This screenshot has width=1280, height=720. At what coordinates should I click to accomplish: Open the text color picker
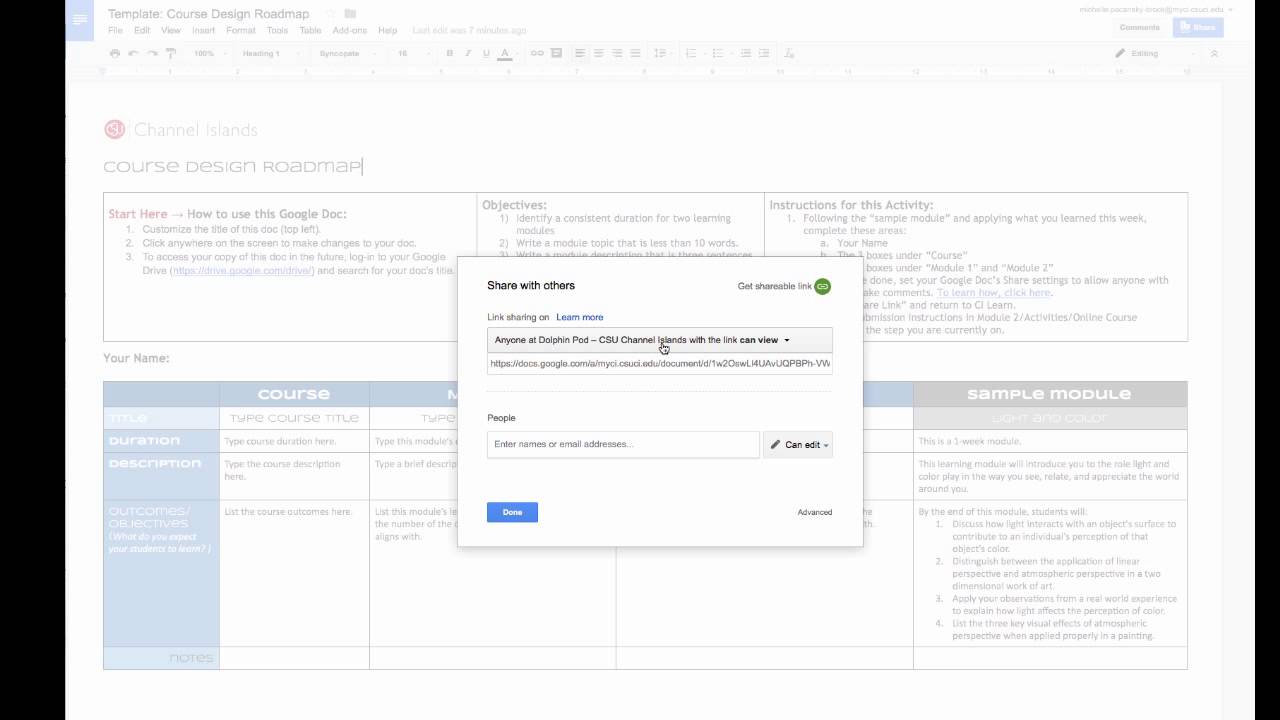click(x=506, y=53)
